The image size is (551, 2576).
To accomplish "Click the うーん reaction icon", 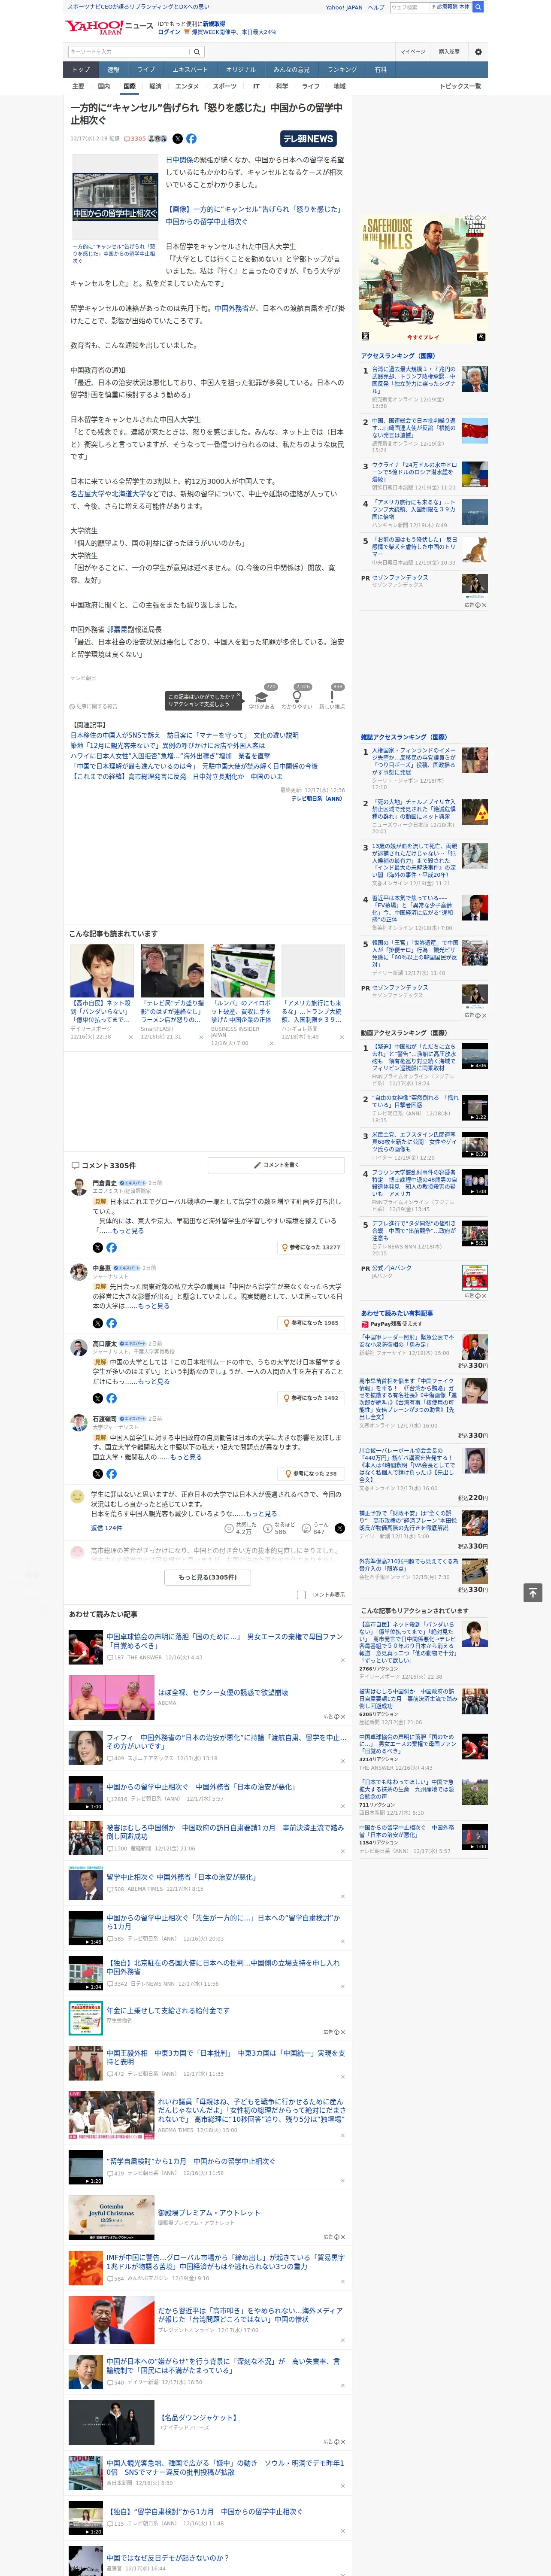I will tap(306, 1528).
